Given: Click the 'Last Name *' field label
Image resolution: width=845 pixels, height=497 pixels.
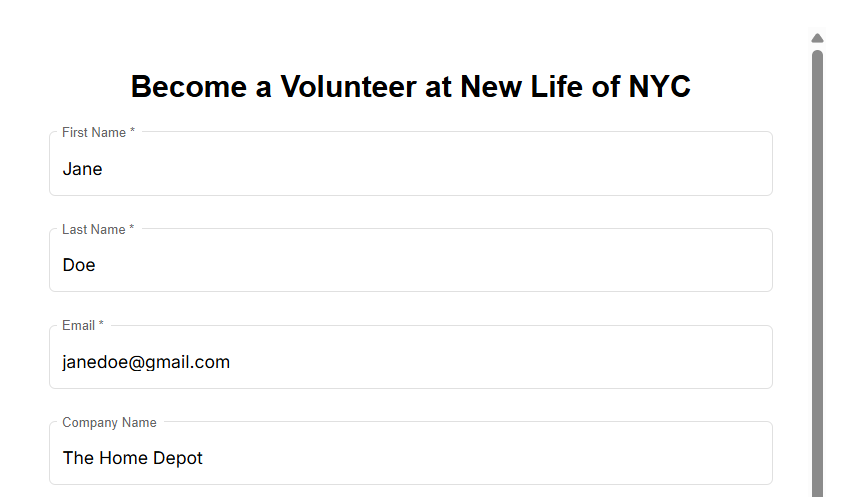Looking at the screenshot, I should (x=93, y=229).
